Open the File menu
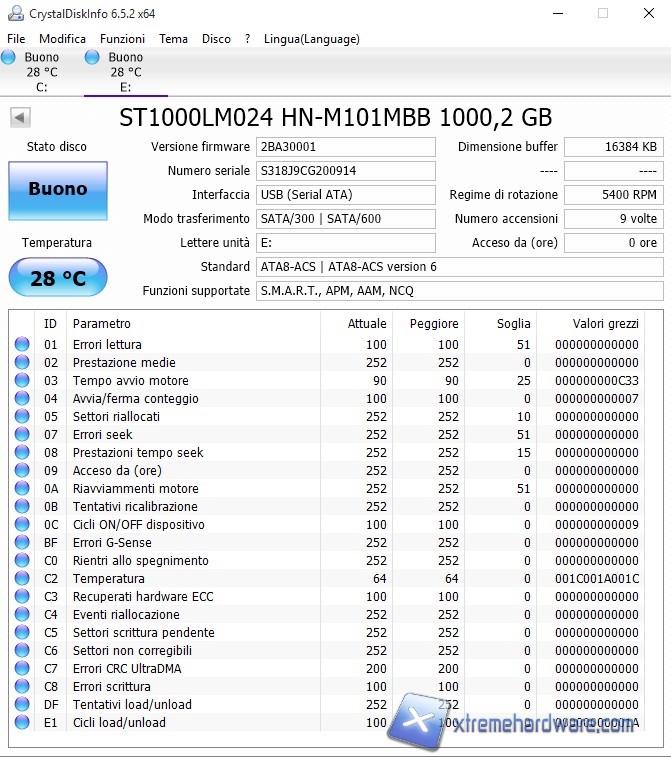Viewport: 671px width, 757px height. click(16, 39)
